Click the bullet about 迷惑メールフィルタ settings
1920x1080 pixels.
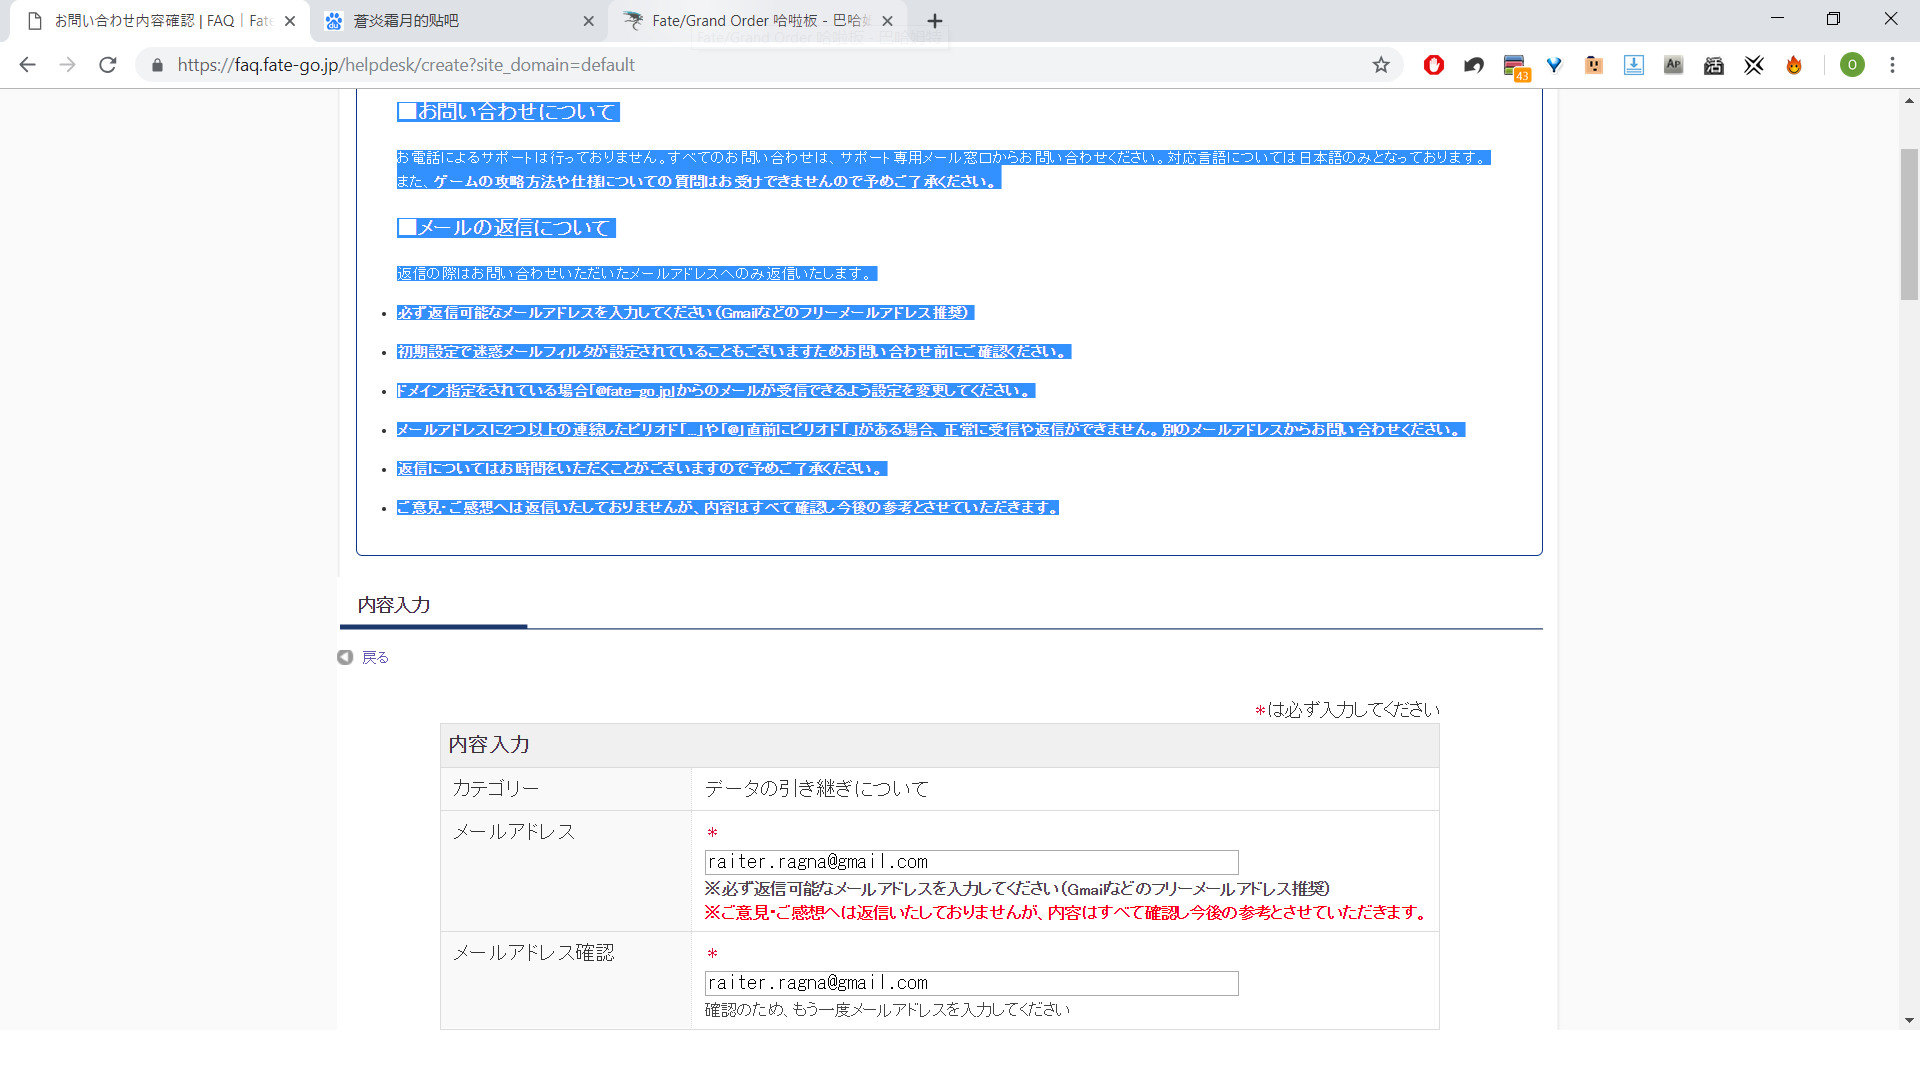(734, 352)
